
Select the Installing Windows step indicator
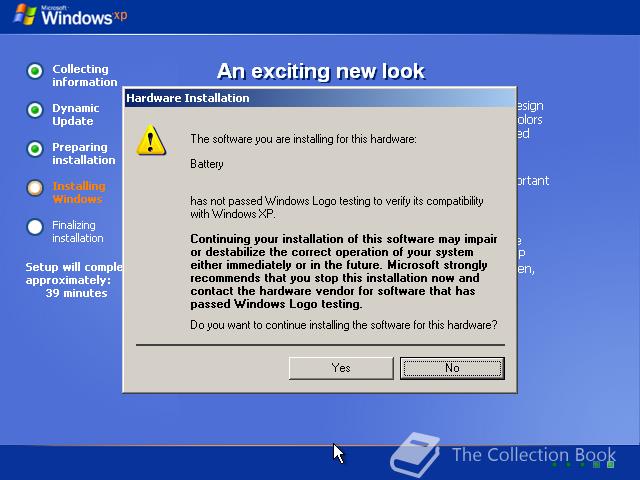(x=35, y=188)
